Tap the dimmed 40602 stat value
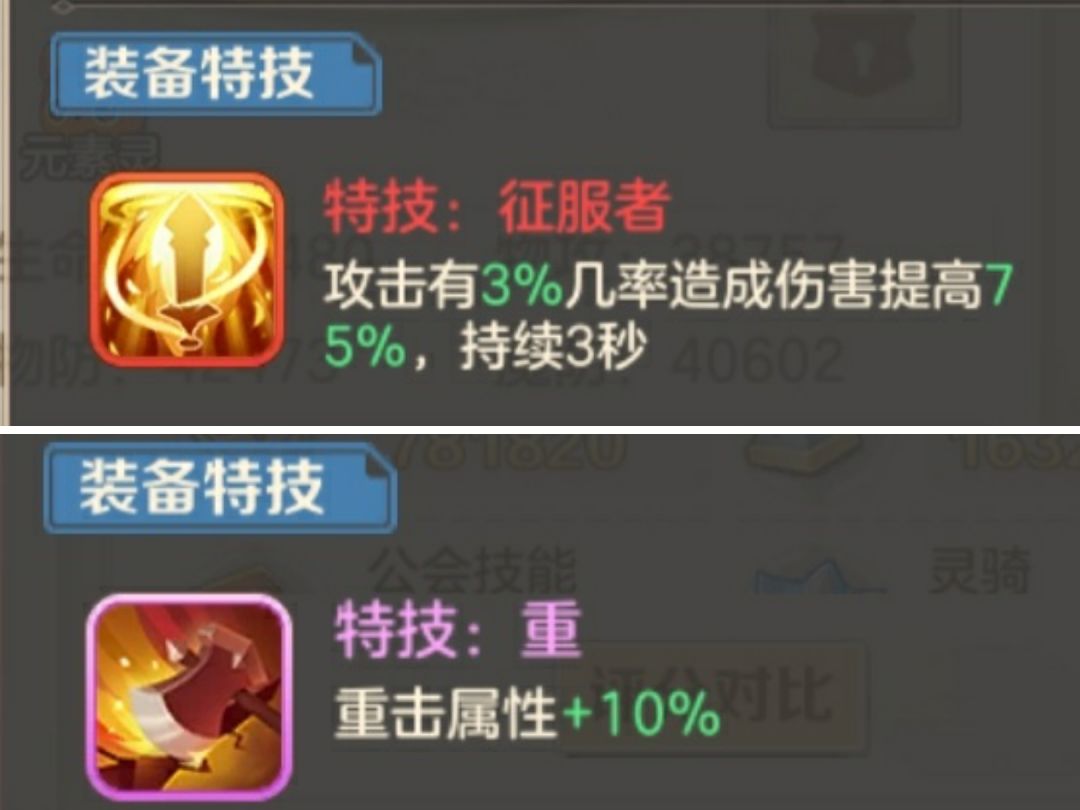Viewport: 1080px width, 810px height. (758, 360)
